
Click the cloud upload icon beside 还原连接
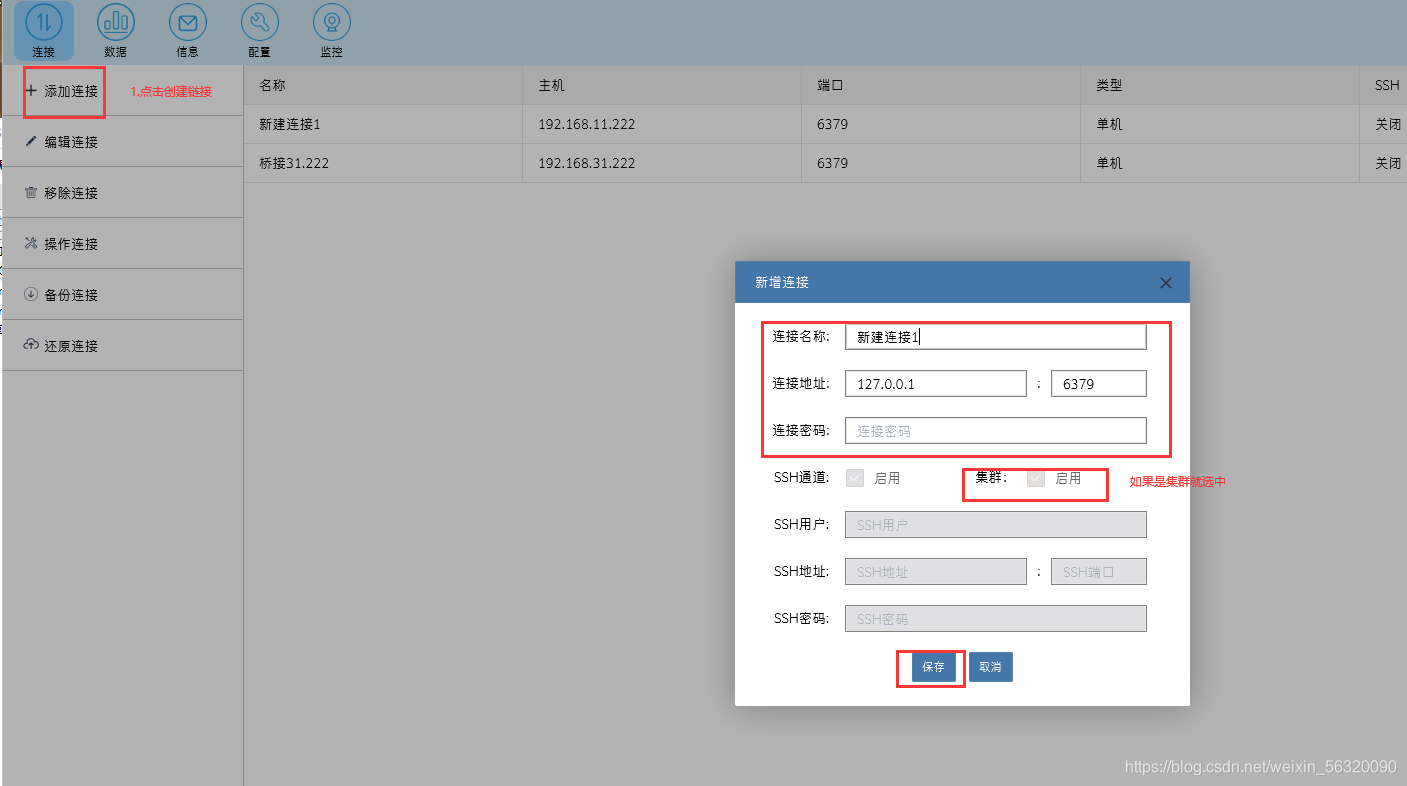pos(31,346)
